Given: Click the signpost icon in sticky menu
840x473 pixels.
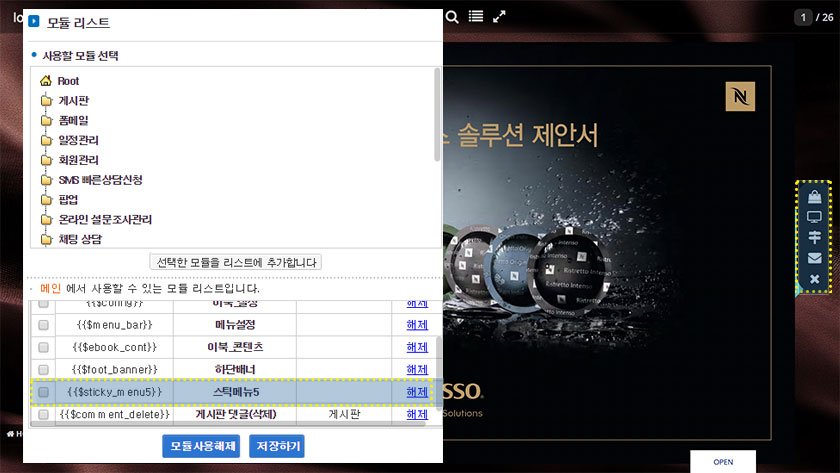Looking at the screenshot, I should point(814,237).
